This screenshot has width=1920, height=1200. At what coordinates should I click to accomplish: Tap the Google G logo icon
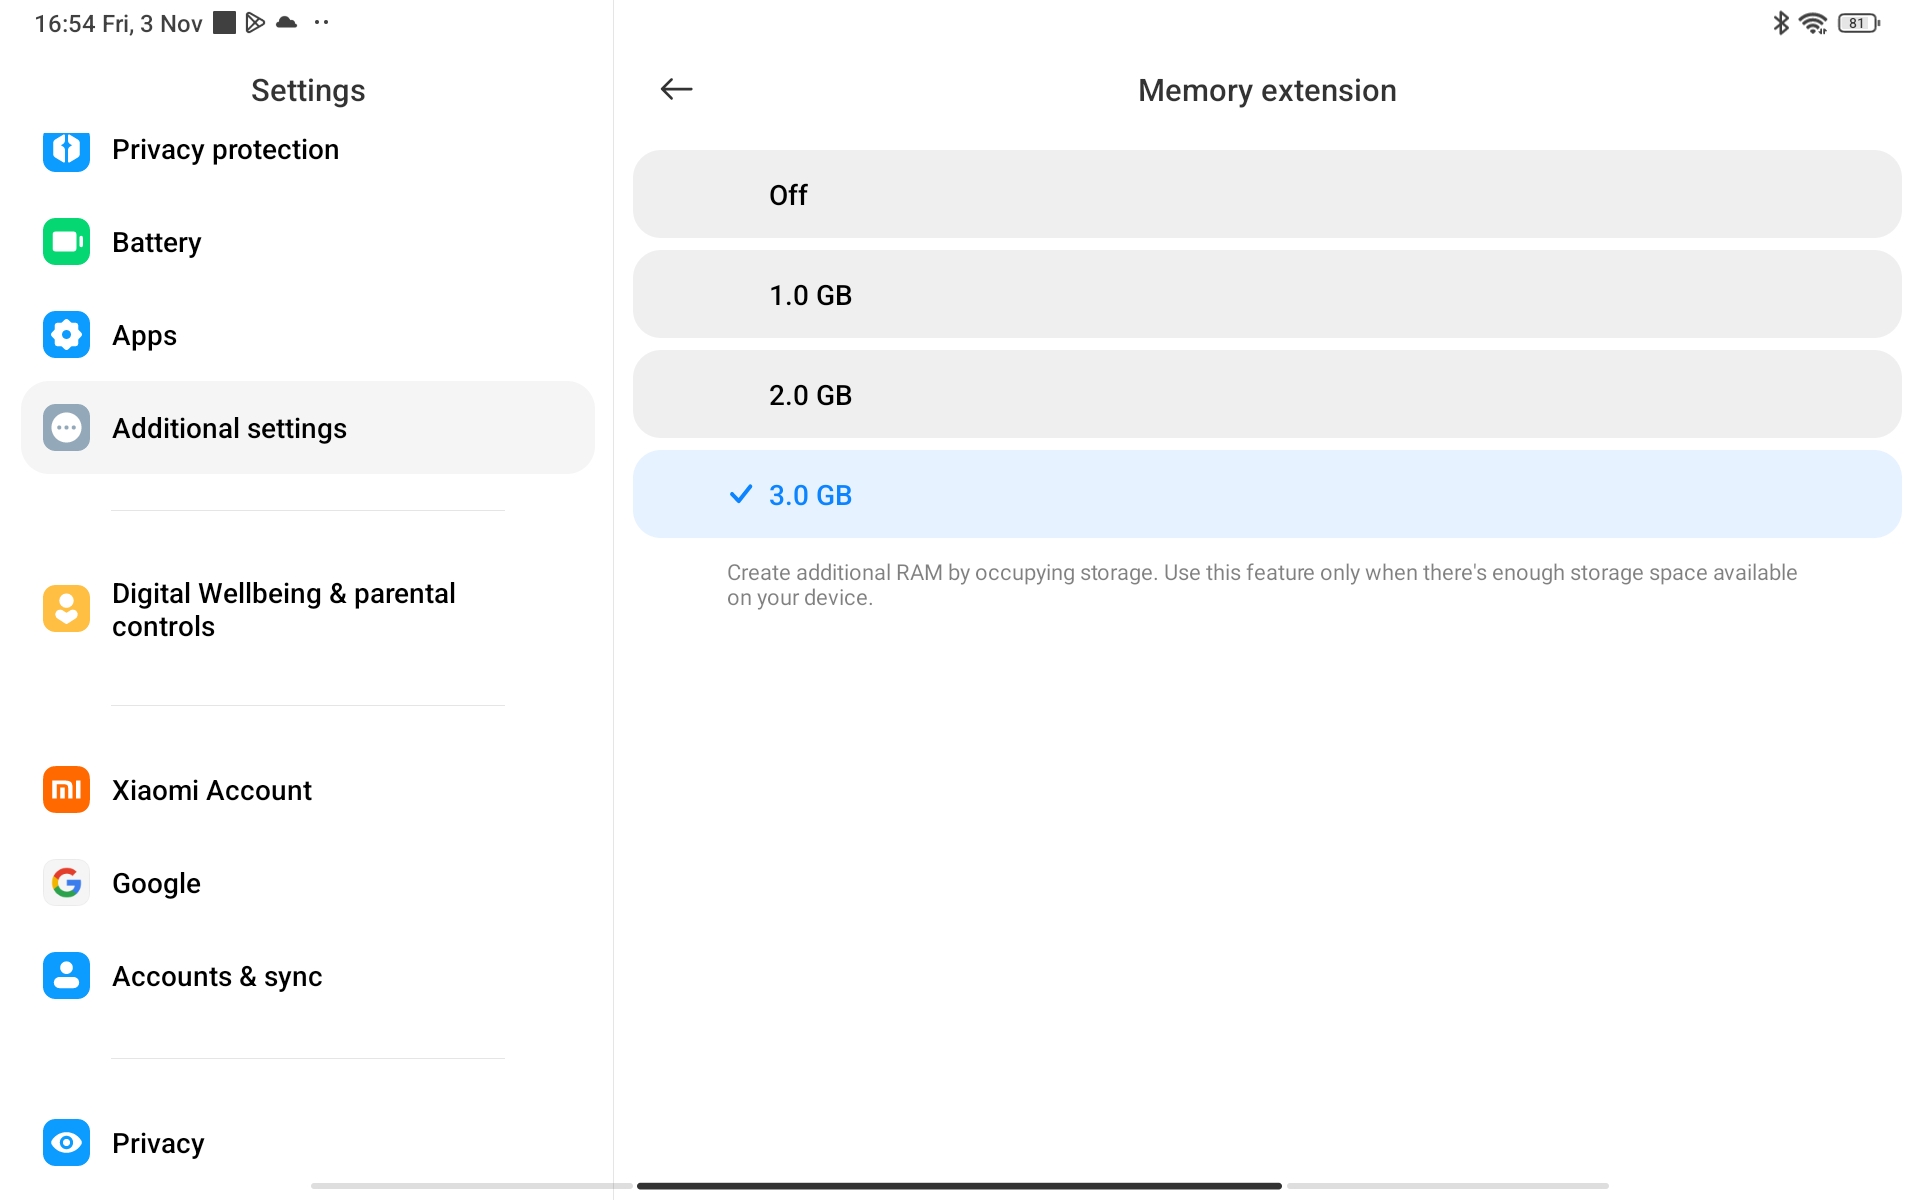point(66,883)
